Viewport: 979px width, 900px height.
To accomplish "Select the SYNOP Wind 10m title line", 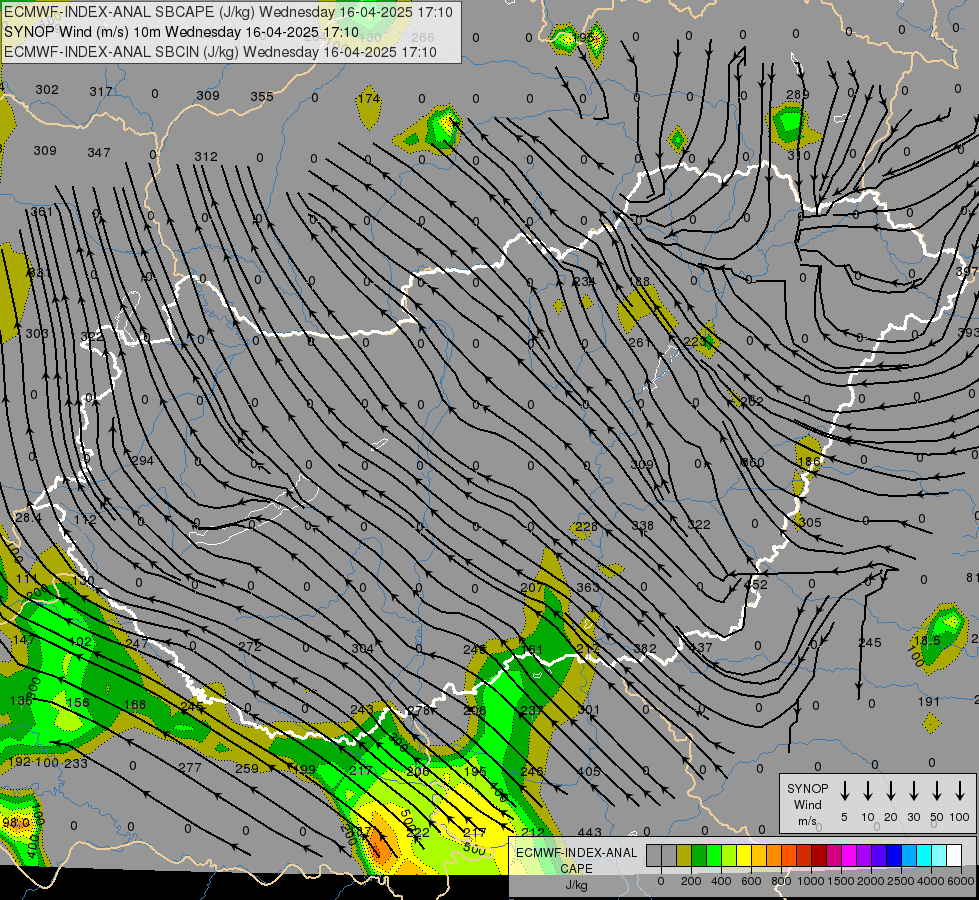I will point(181,32).
